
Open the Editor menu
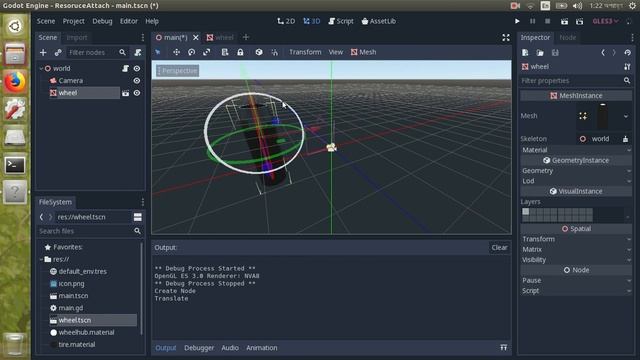(129, 21)
